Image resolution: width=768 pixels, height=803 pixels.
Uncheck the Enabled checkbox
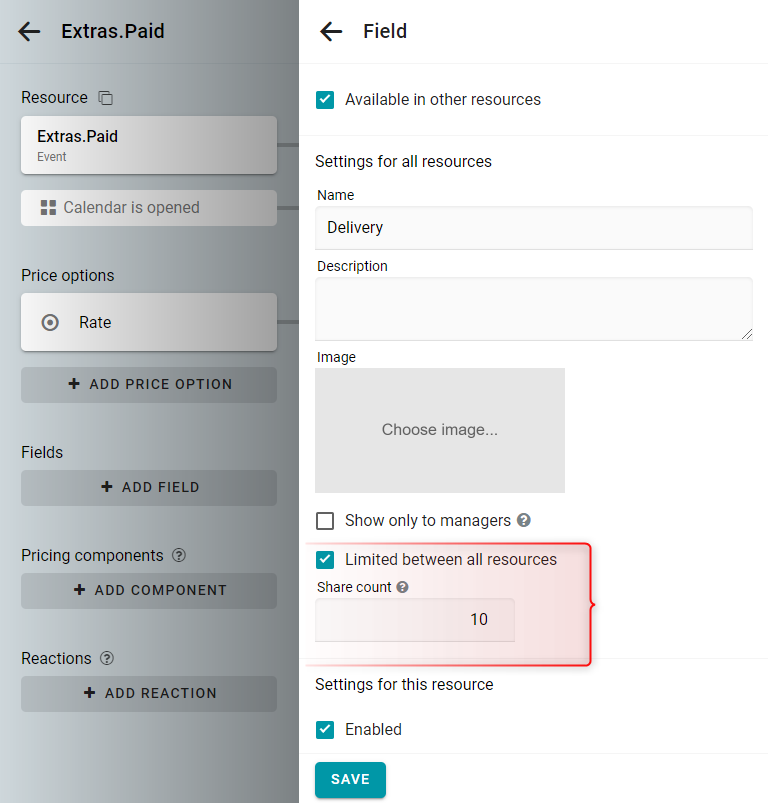(x=325, y=729)
